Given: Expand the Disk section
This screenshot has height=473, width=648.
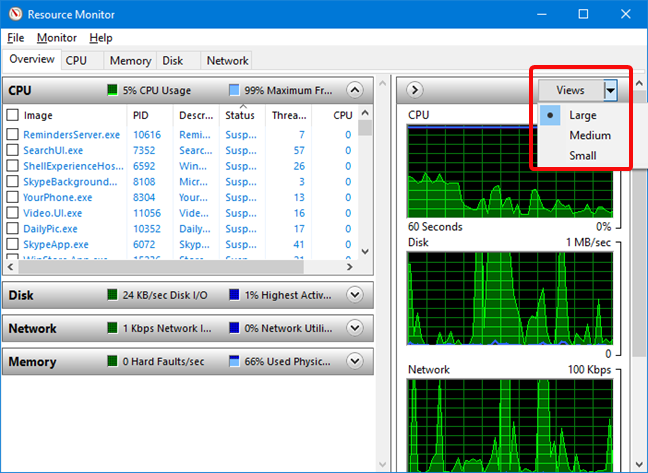Looking at the screenshot, I should (354, 295).
